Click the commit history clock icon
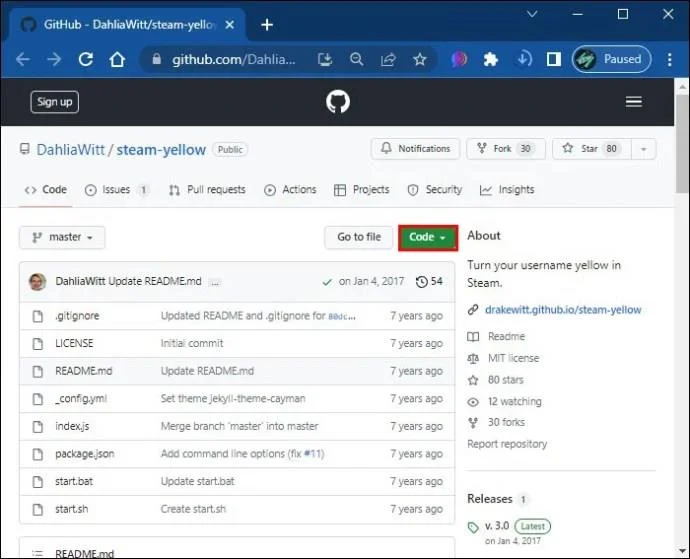Screen dimensions: 690x559 [x=422, y=282]
